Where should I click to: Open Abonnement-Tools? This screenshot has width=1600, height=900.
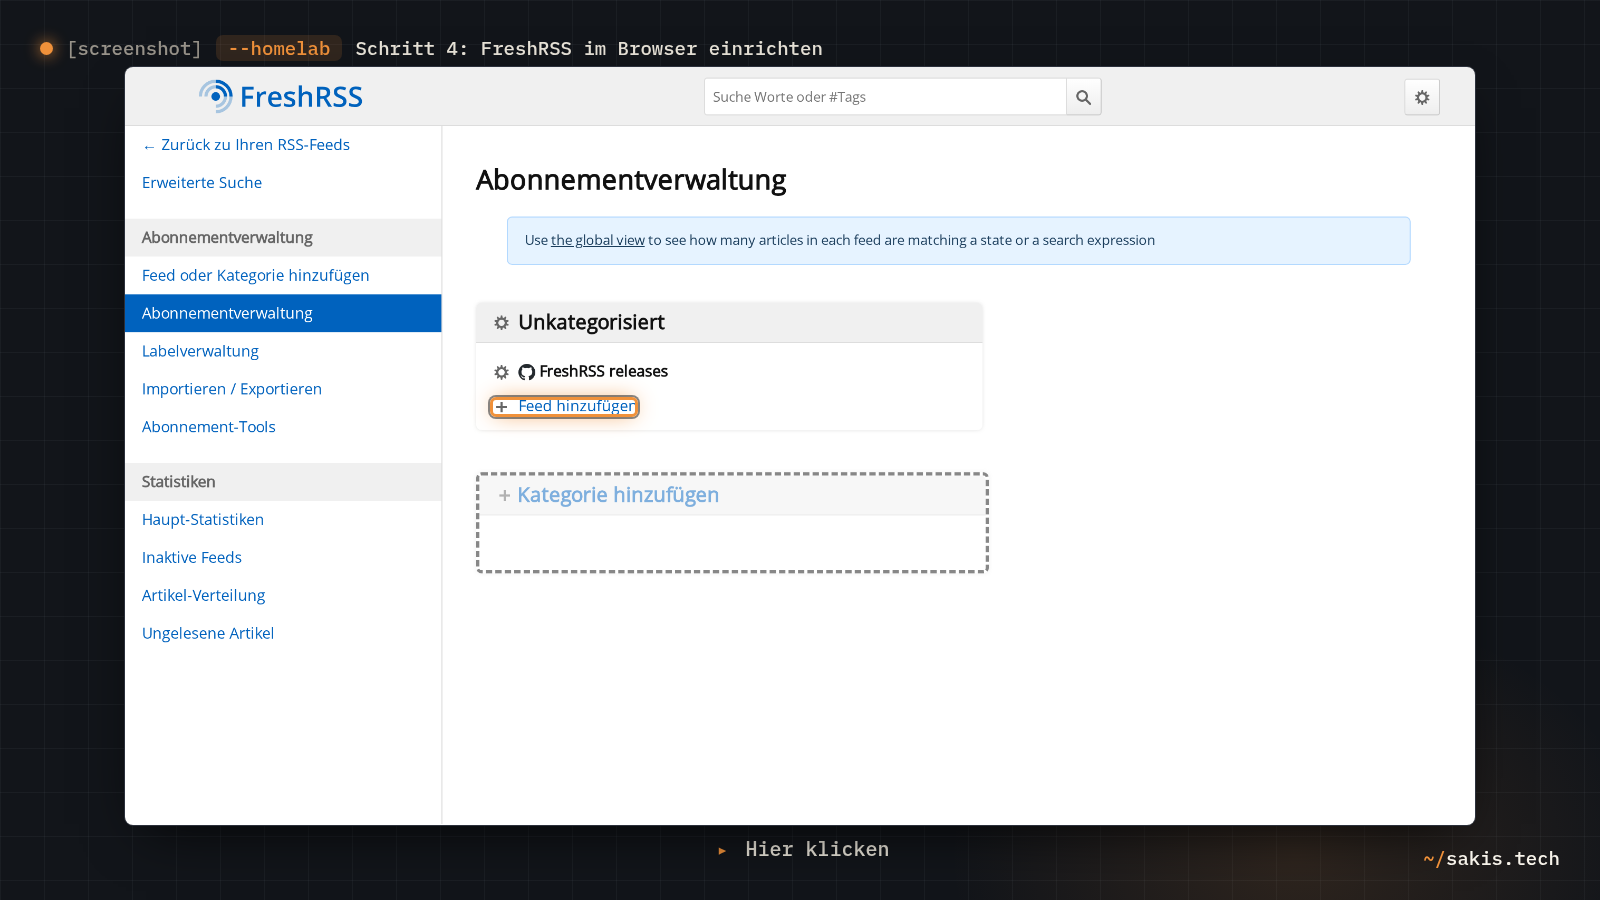283,427
